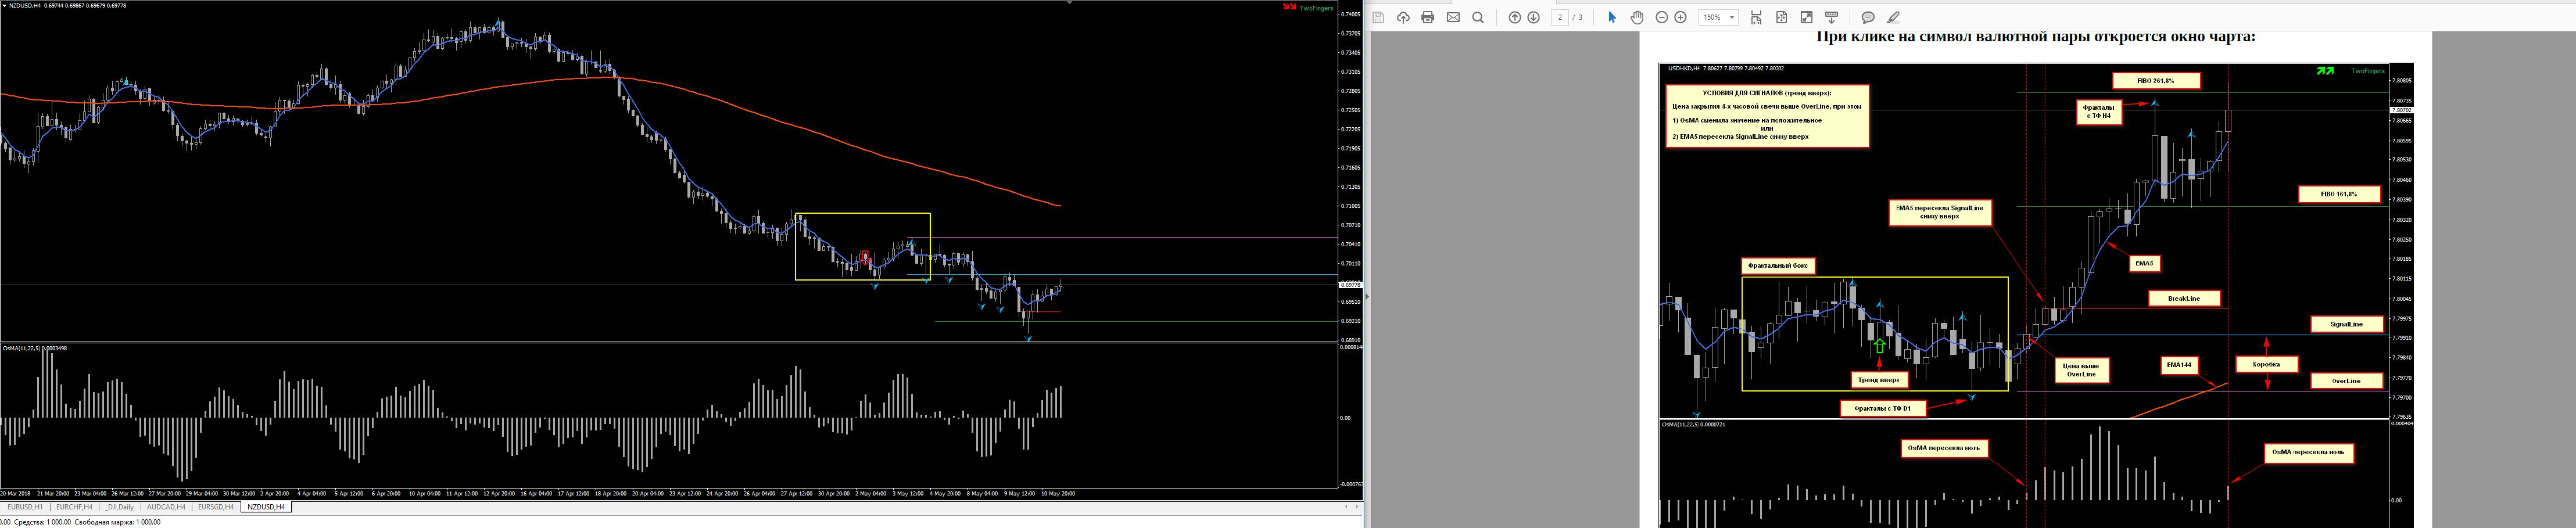This screenshot has height=528, width=2576.
Task: Click the FIBO 161,8% label in PDF
Action: pos(2339,194)
